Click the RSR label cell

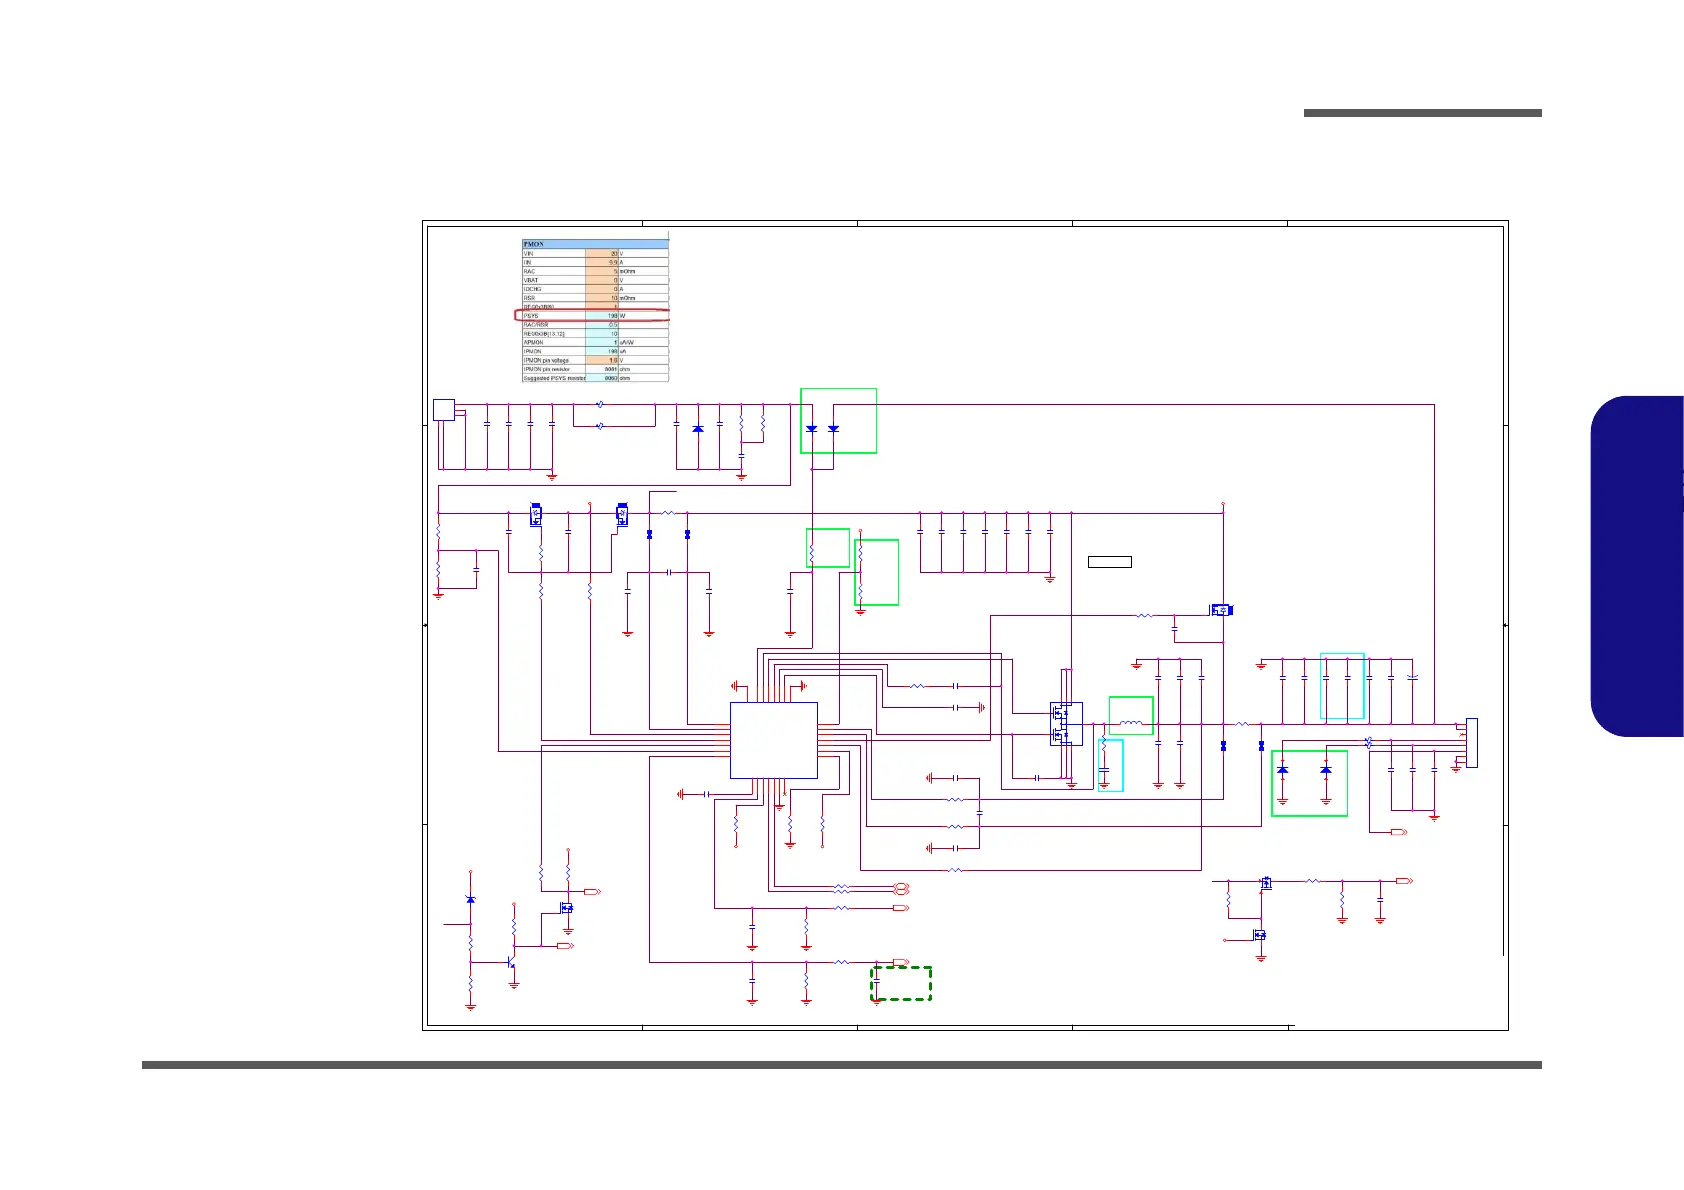[554, 298]
